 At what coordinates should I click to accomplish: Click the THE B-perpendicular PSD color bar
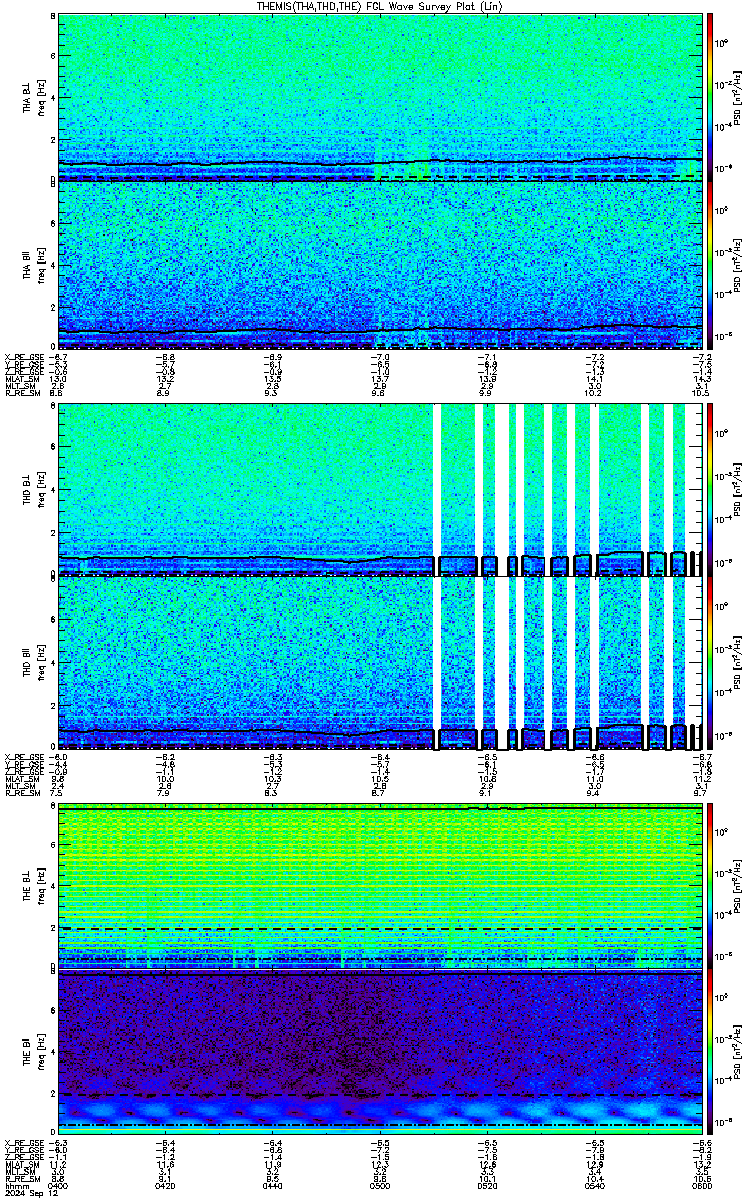[711, 886]
